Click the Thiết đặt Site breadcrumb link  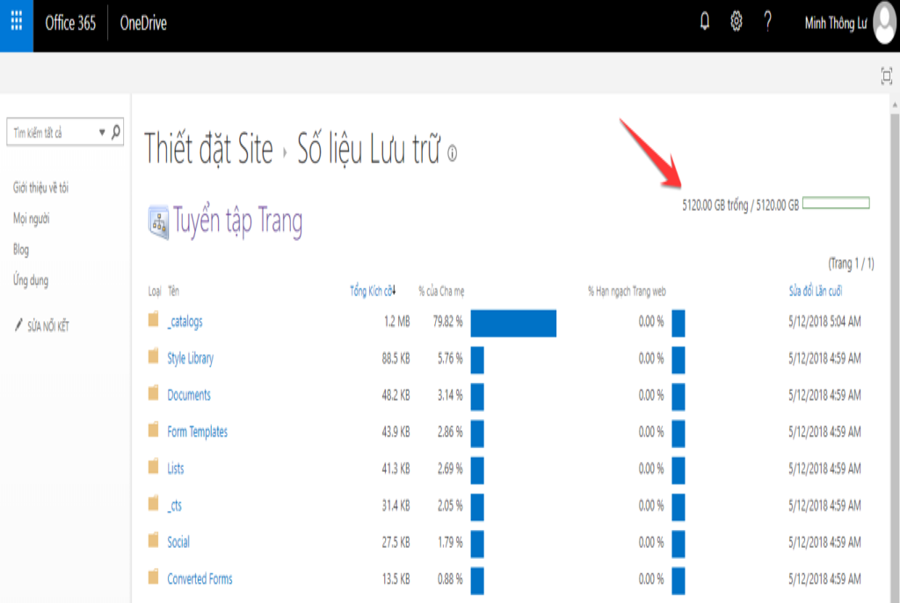(208, 150)
